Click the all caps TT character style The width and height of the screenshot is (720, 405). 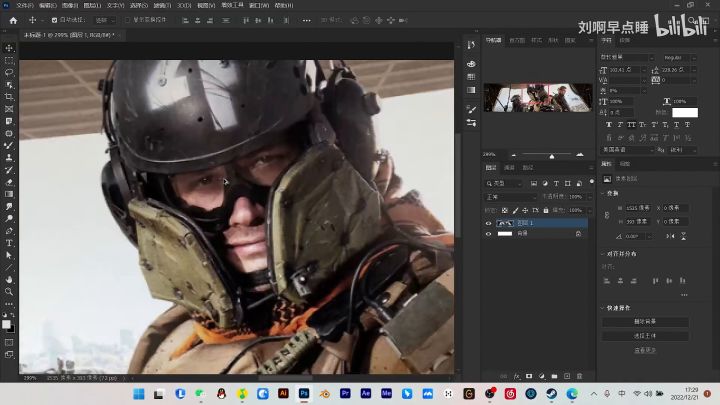(631, 125)
